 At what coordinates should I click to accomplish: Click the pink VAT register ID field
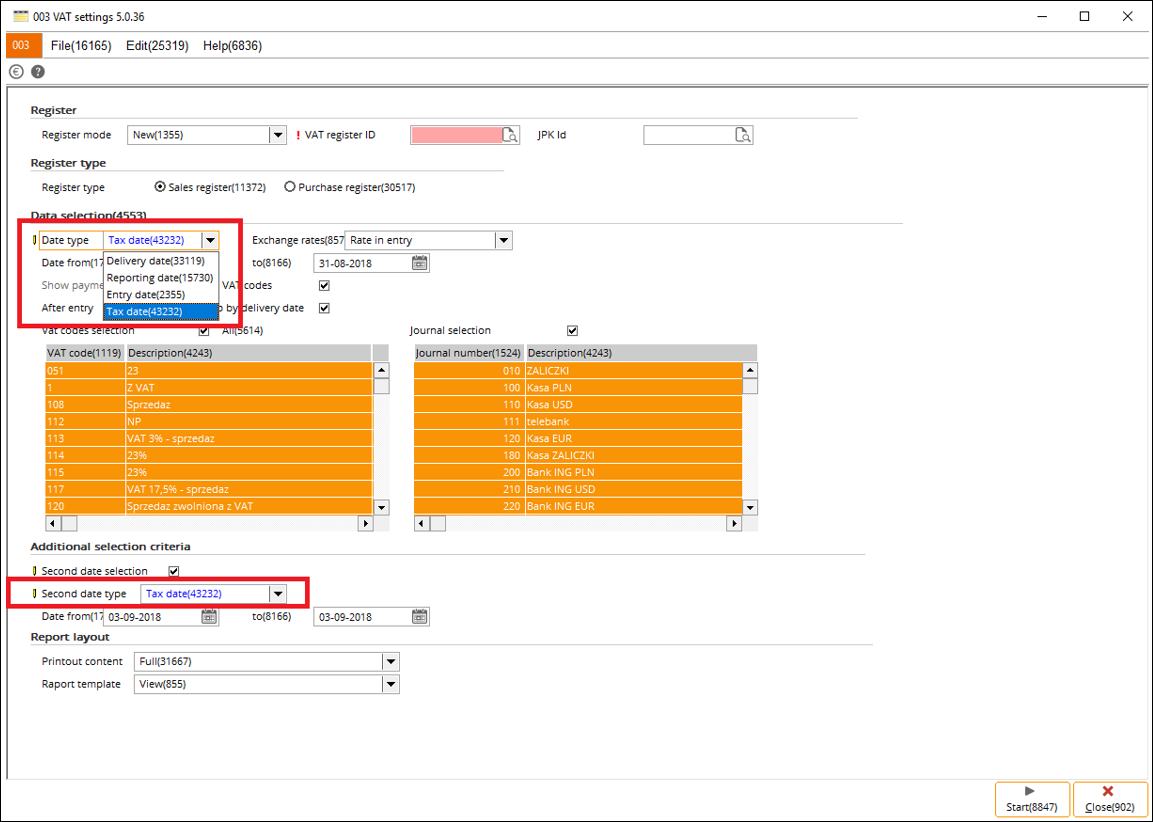455,135
